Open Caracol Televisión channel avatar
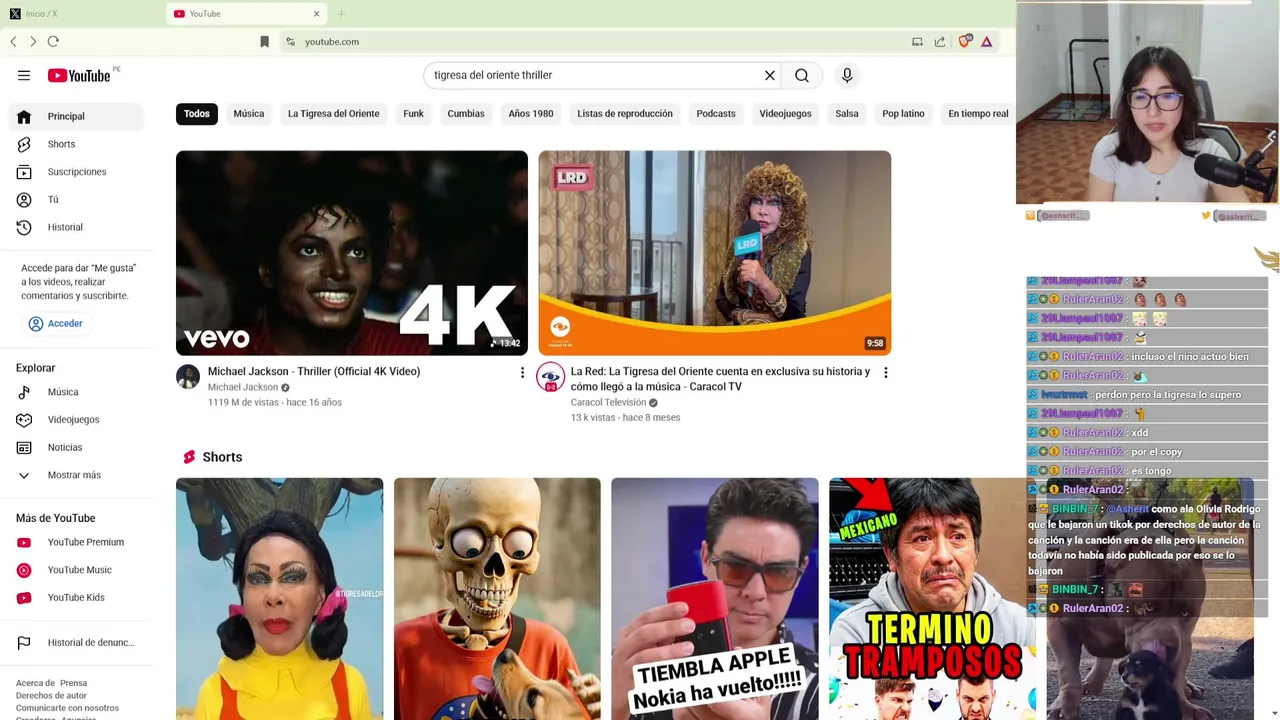1280x720 pixels. (551, 377)
